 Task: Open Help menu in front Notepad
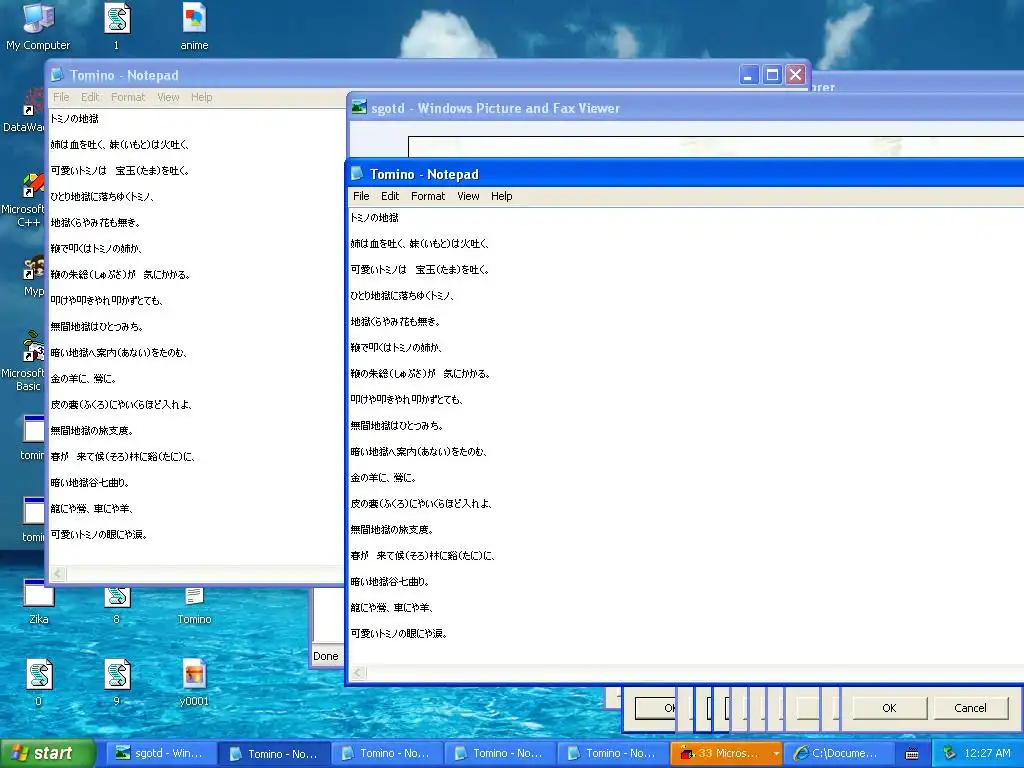click(x=502, y=196)
